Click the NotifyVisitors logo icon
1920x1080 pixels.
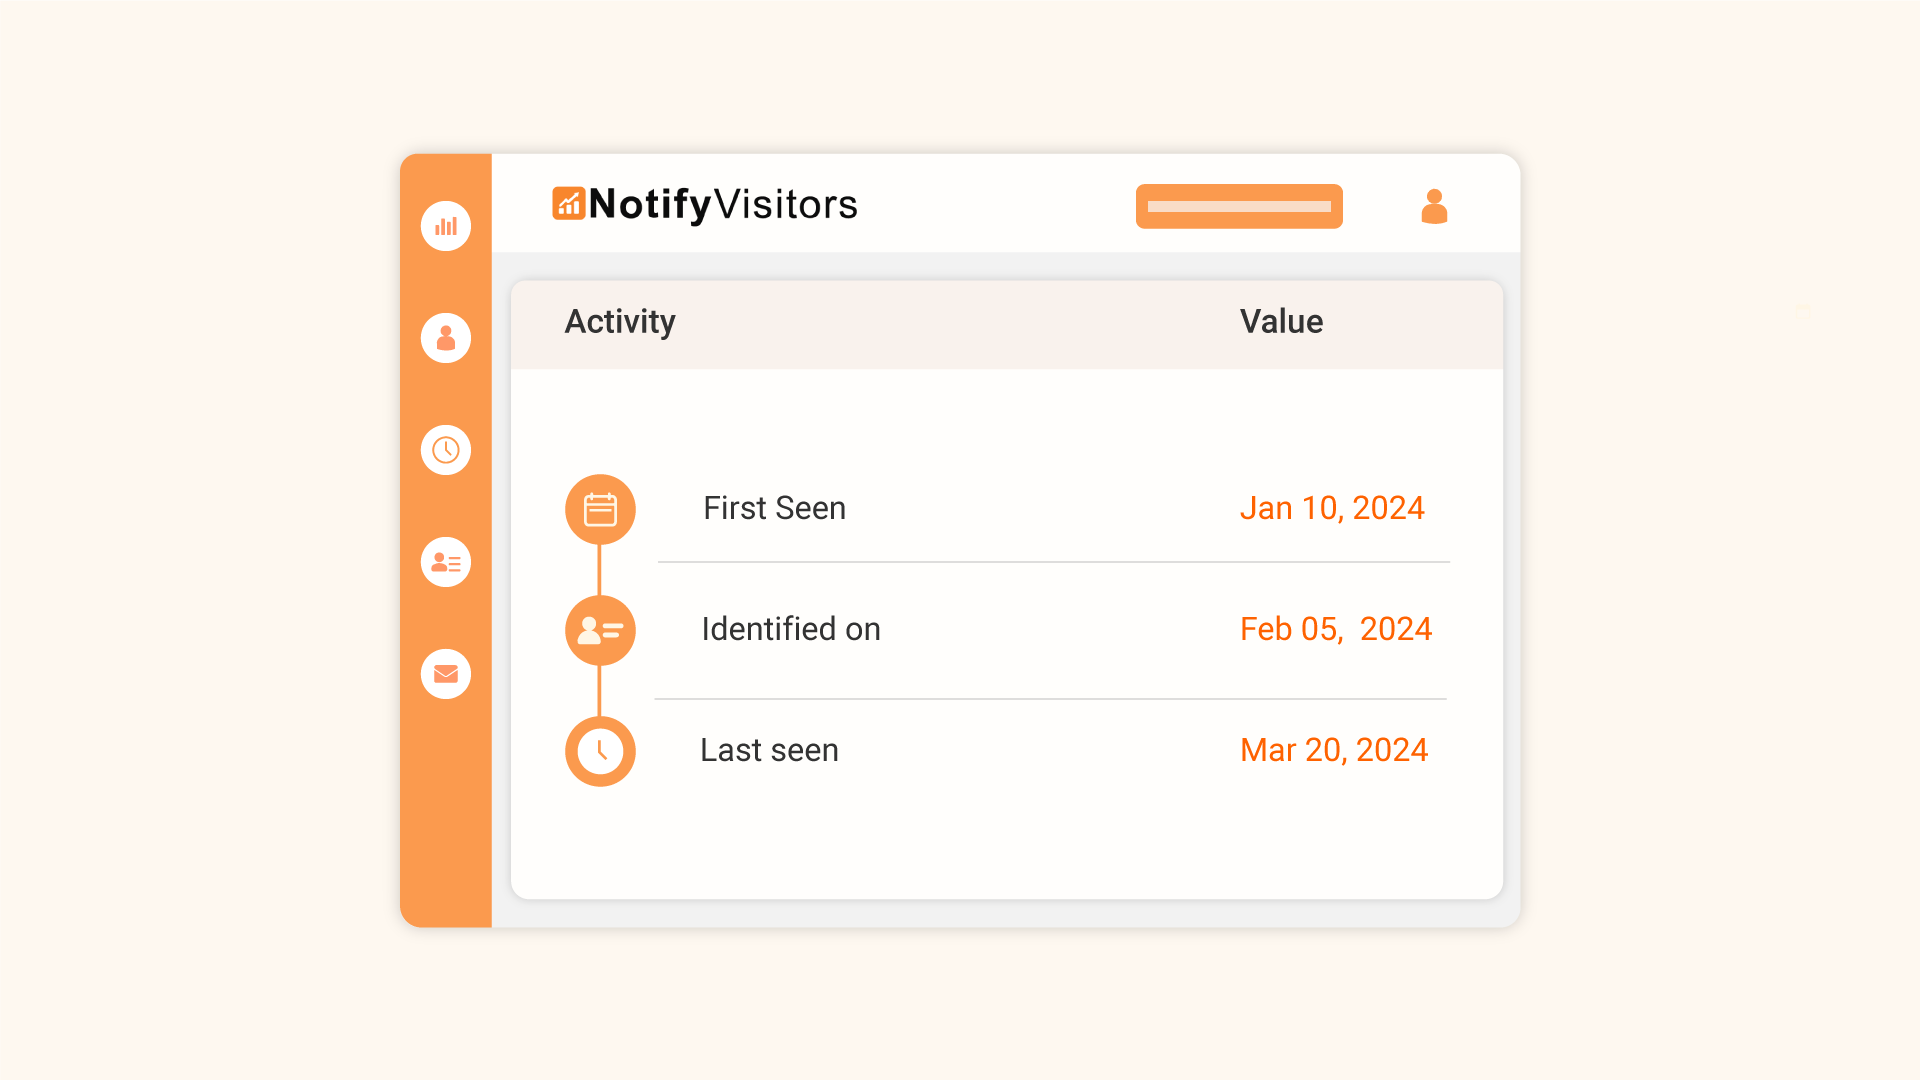[569, 203]
